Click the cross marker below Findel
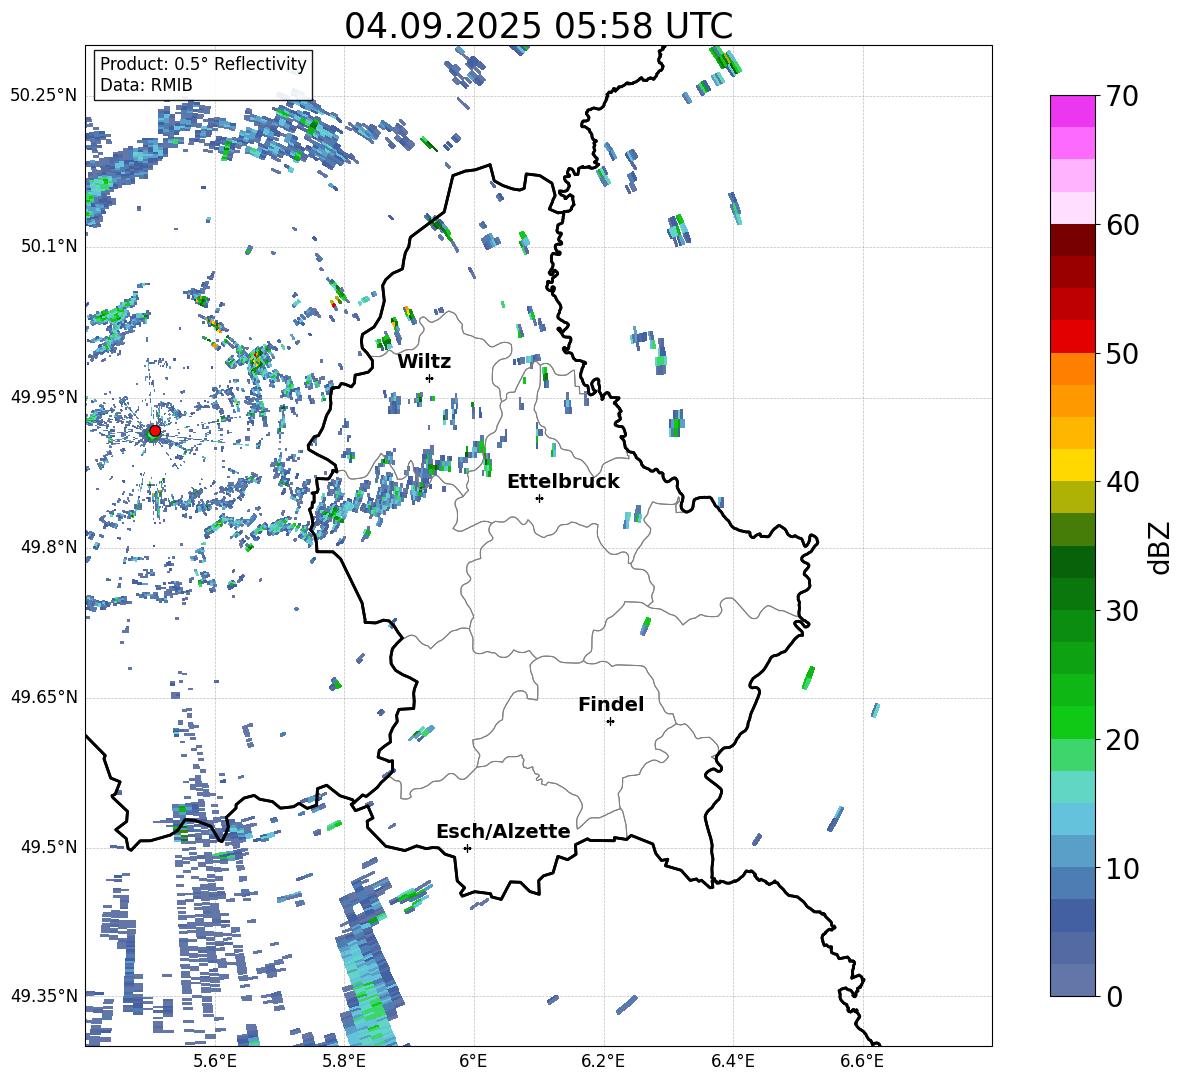1184x1081 pixels. (x=610, y=722)
